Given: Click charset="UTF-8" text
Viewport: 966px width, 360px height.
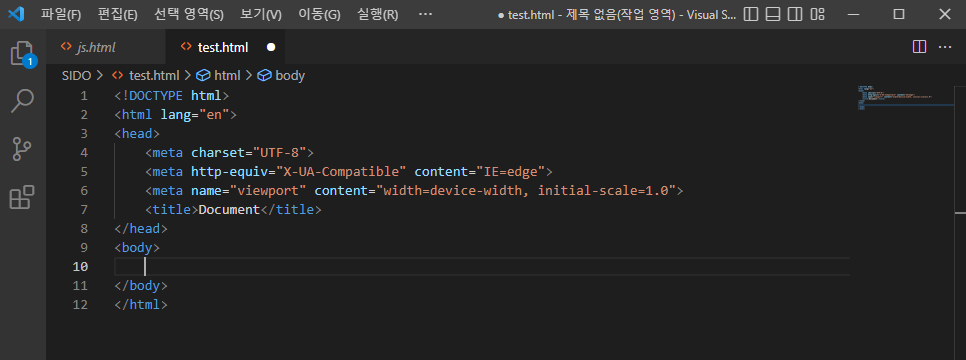Looking at the screenshot, I should click(x=249, y=153).
